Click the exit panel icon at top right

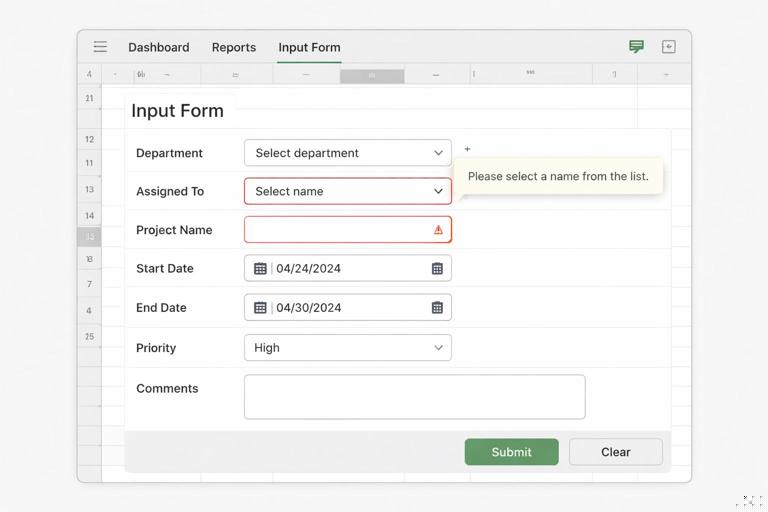click(x=669, y=47)
